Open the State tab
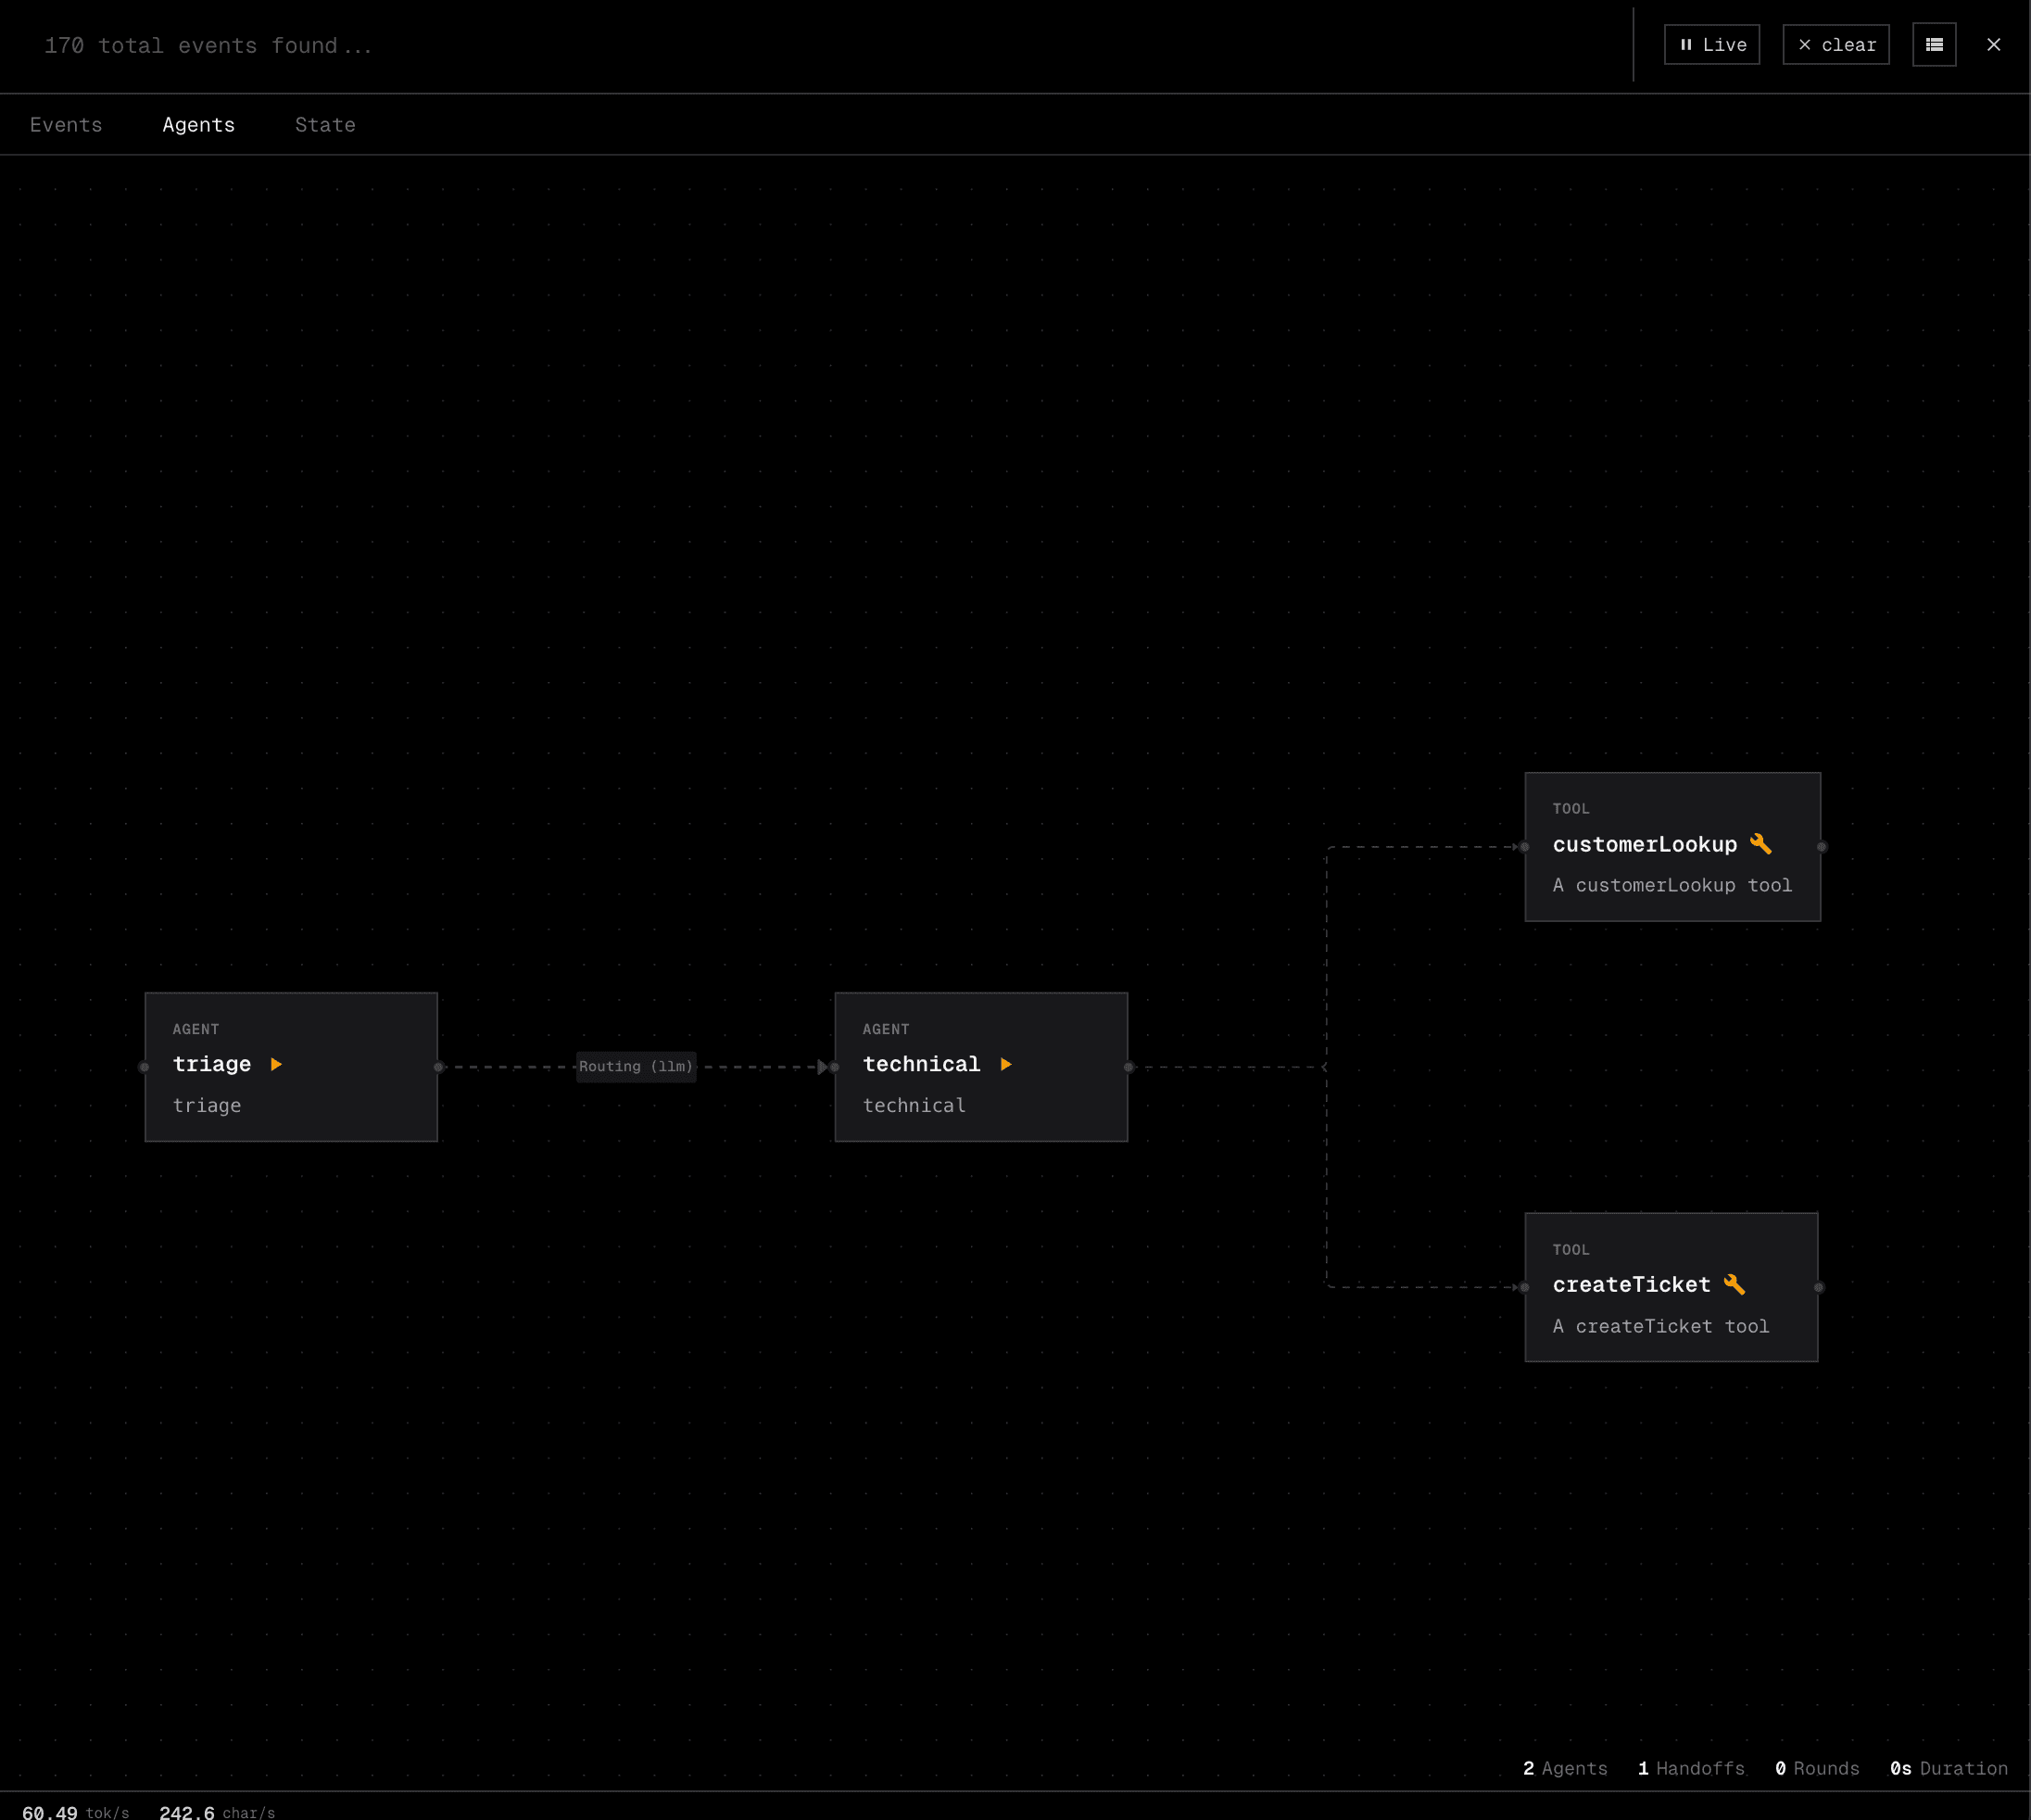Viewport: 2031px width, 1820px height. pos(325,124)
